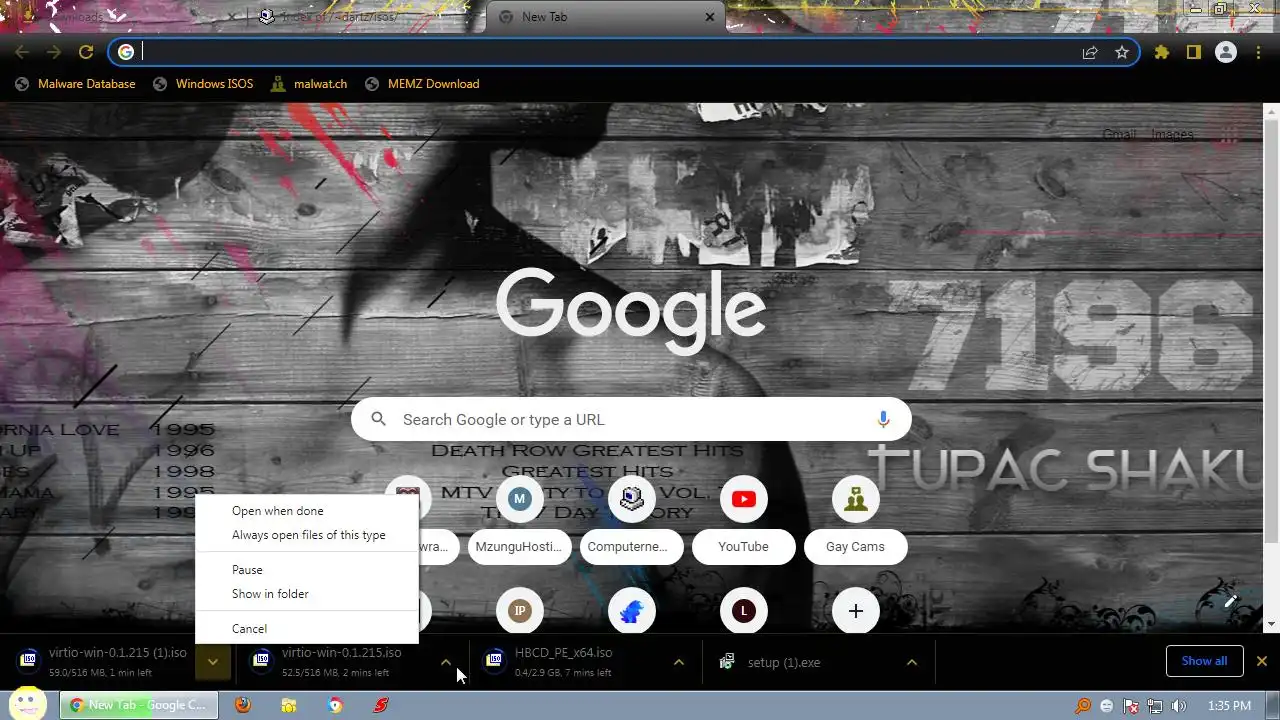Open the Windows ISOS bookmark
The height and width of the screenshot is (720, 1280).
point(203,84)
